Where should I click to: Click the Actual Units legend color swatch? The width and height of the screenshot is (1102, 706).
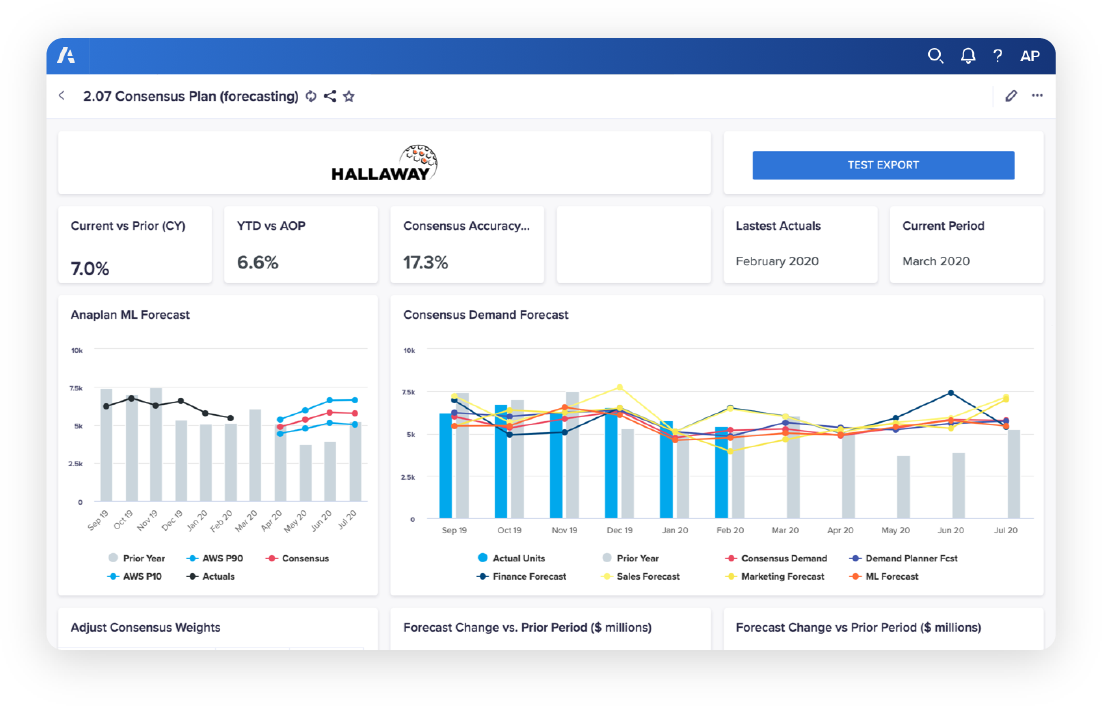483,558
